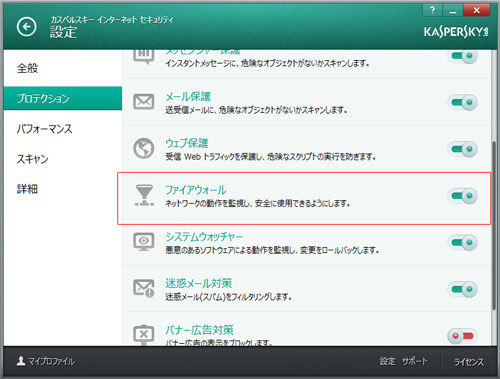The width and height of the screenshot is (500, 379).
Task: Click the anti-spam envelope warning icon
Action: (144, 288)
